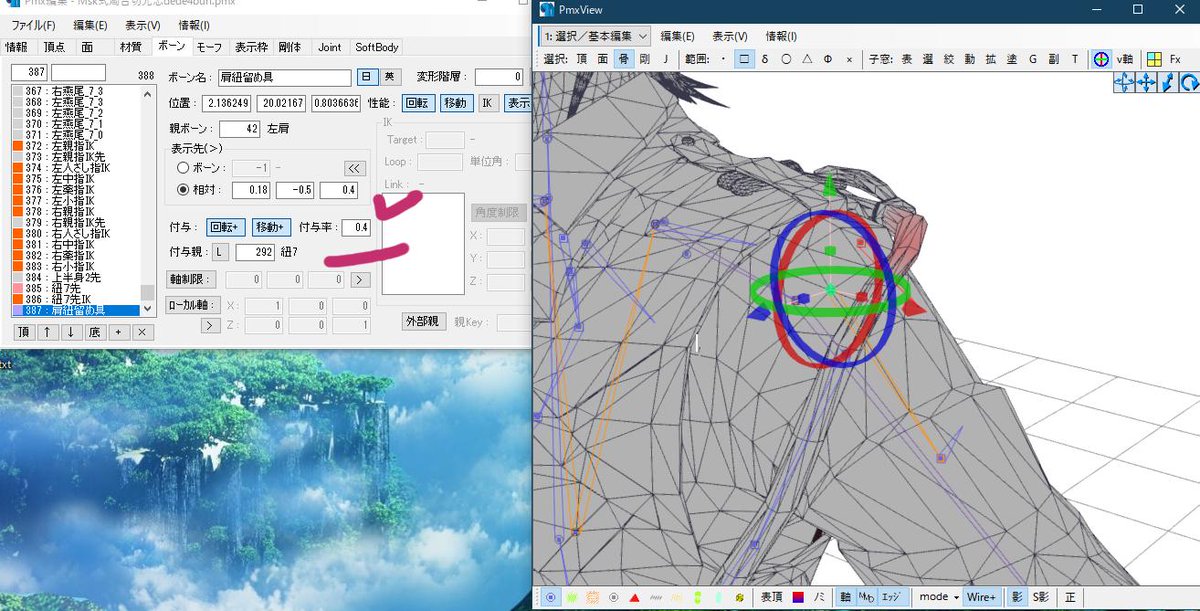Switch the bone name to Japanese (日)
The height and width of the screenshot is (611, 1200).
(x=367, y=77)
